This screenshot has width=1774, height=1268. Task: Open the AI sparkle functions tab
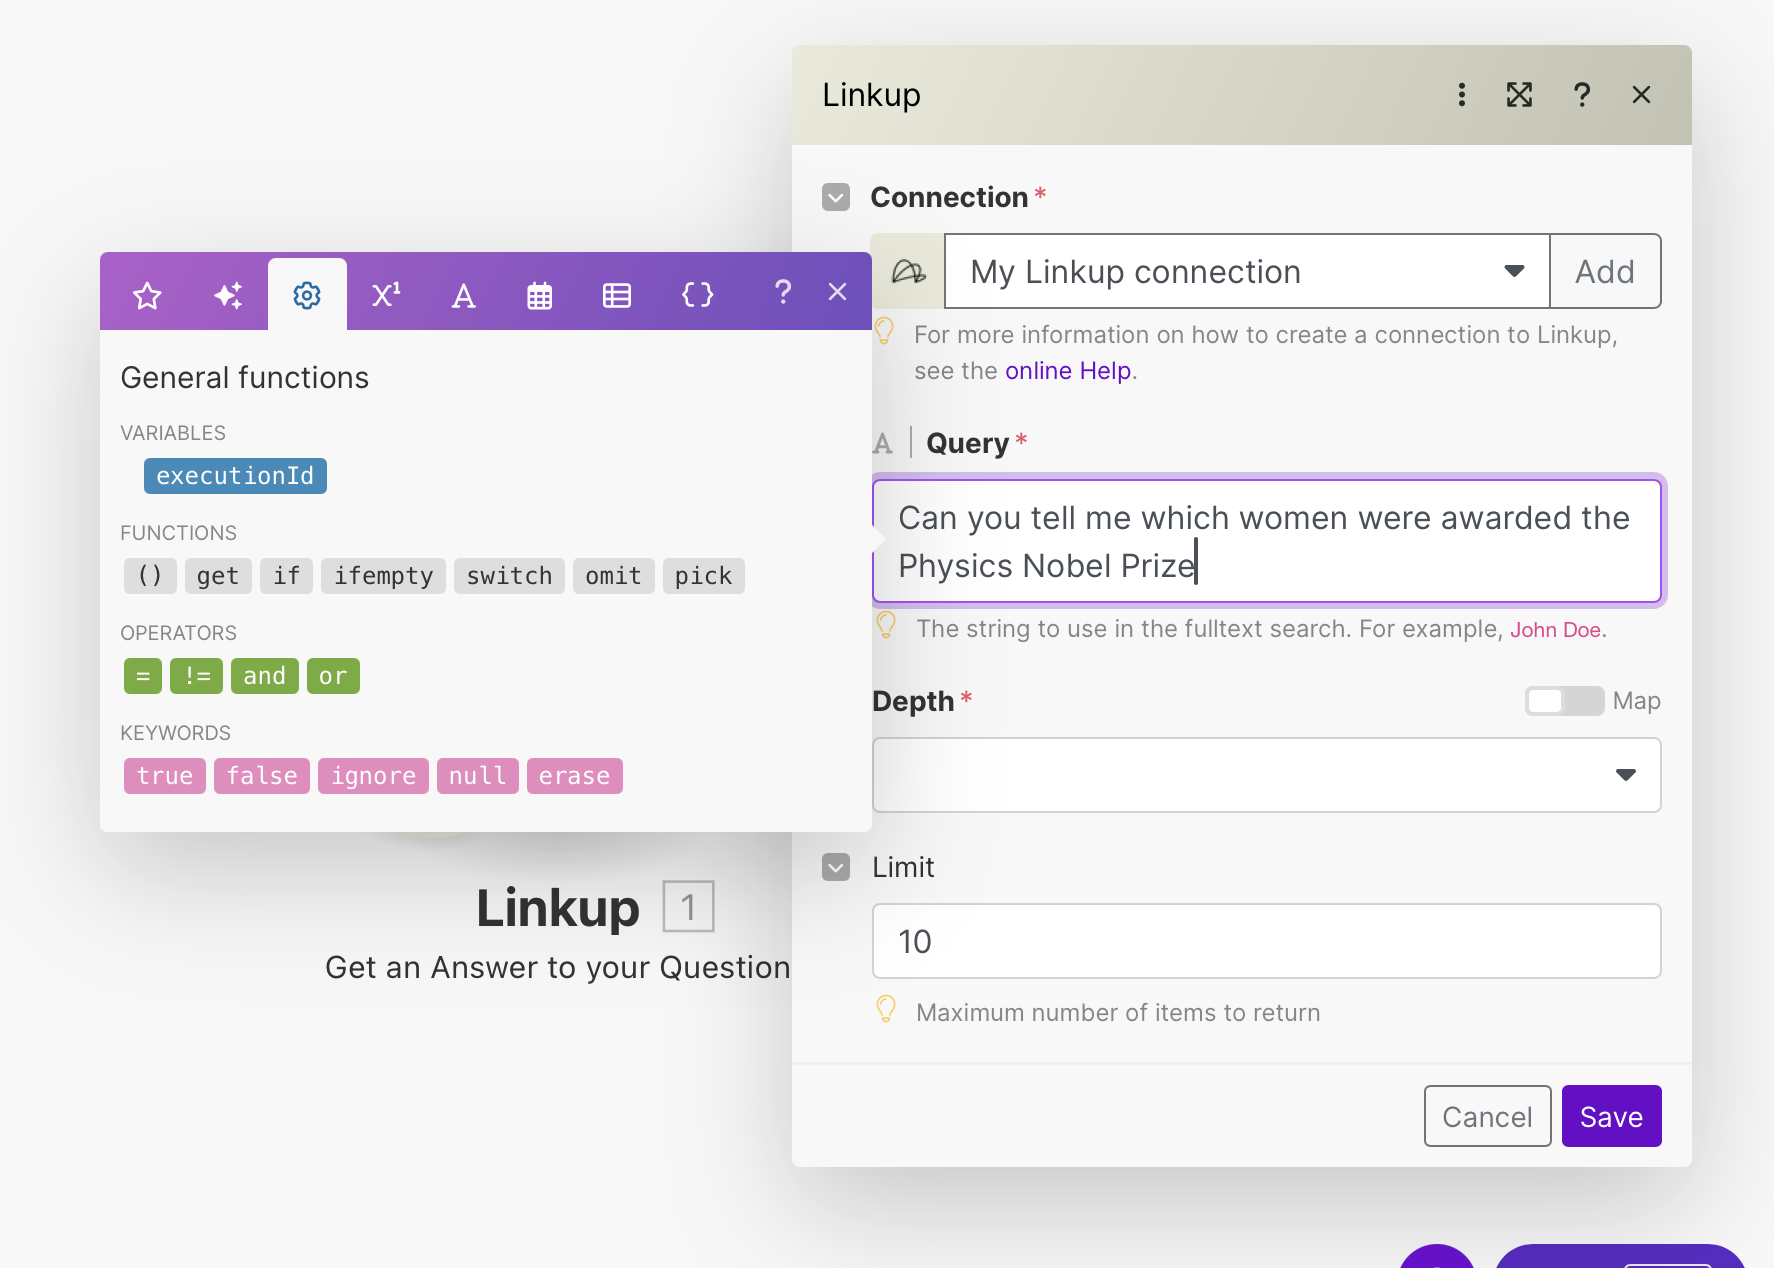pos(228,295)
